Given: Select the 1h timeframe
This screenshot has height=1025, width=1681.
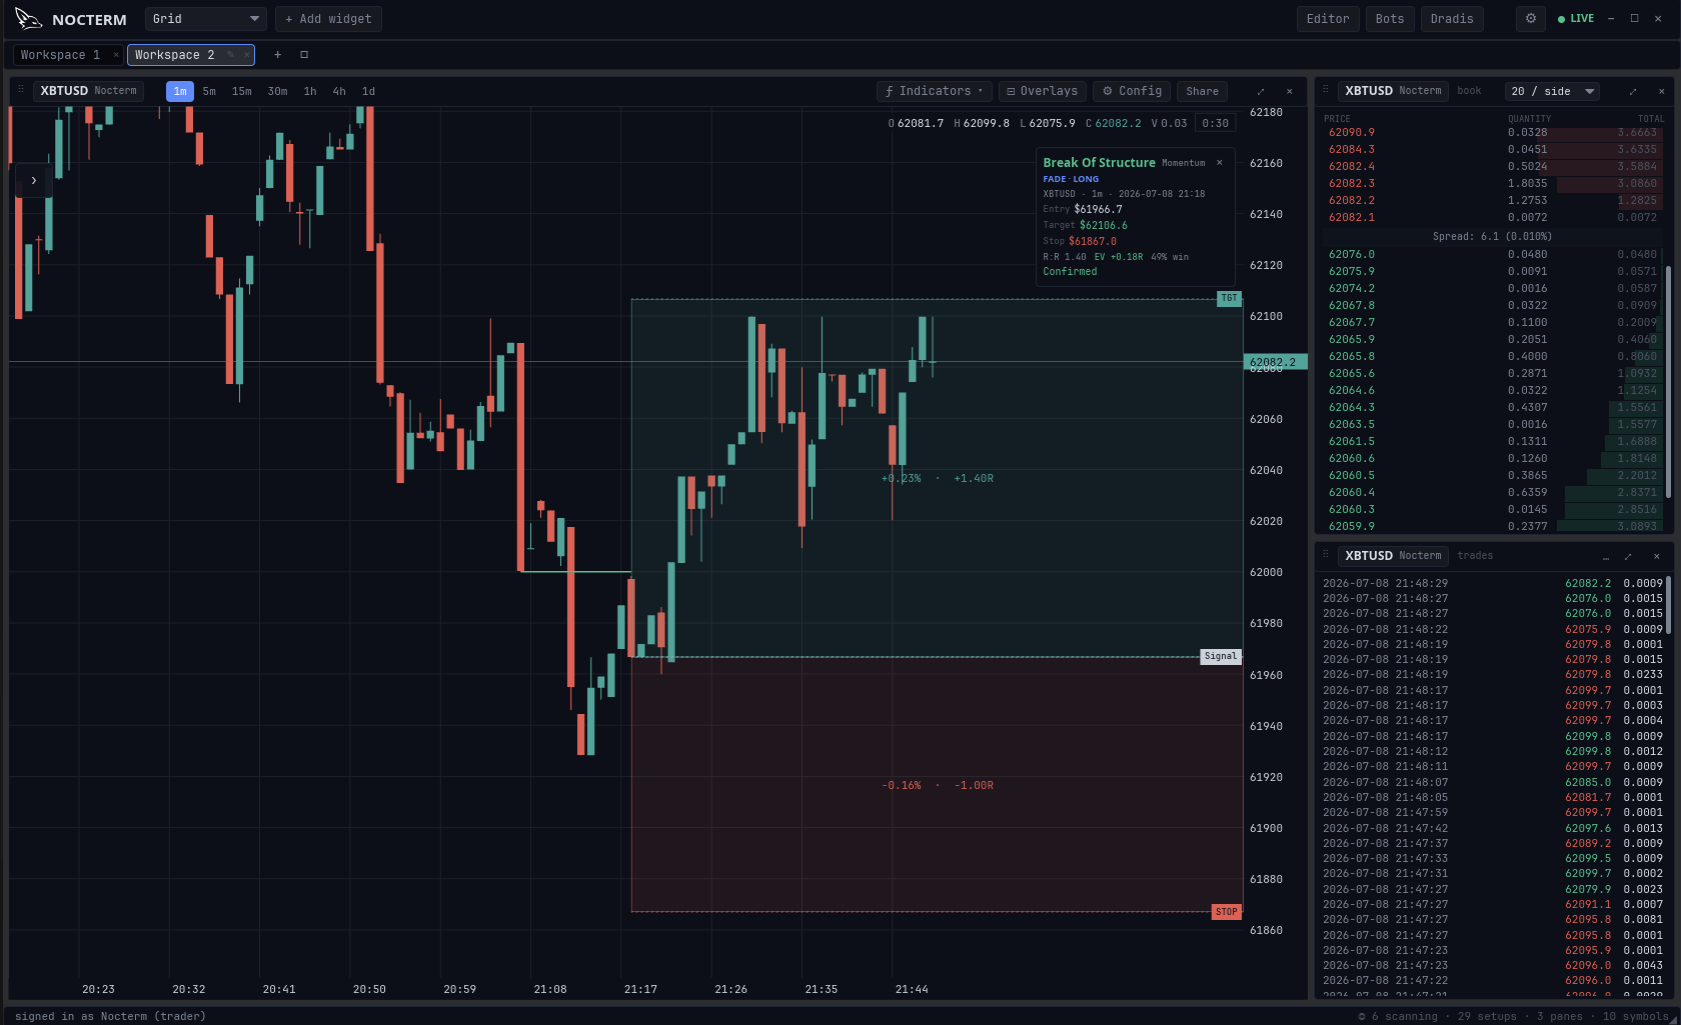Looking at the screenshot, I should tap(310, 91).
